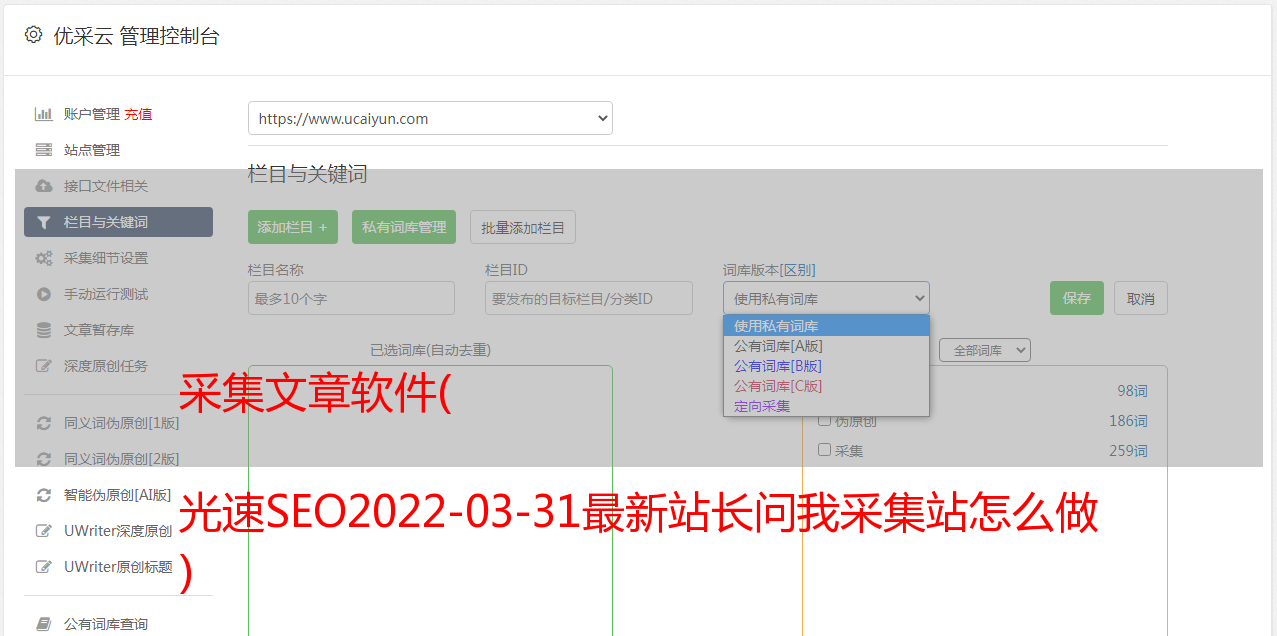Click the 栏目ID input field
Image resolution: width=1277 pixels, height=636 pixels.
pos(589,298)
